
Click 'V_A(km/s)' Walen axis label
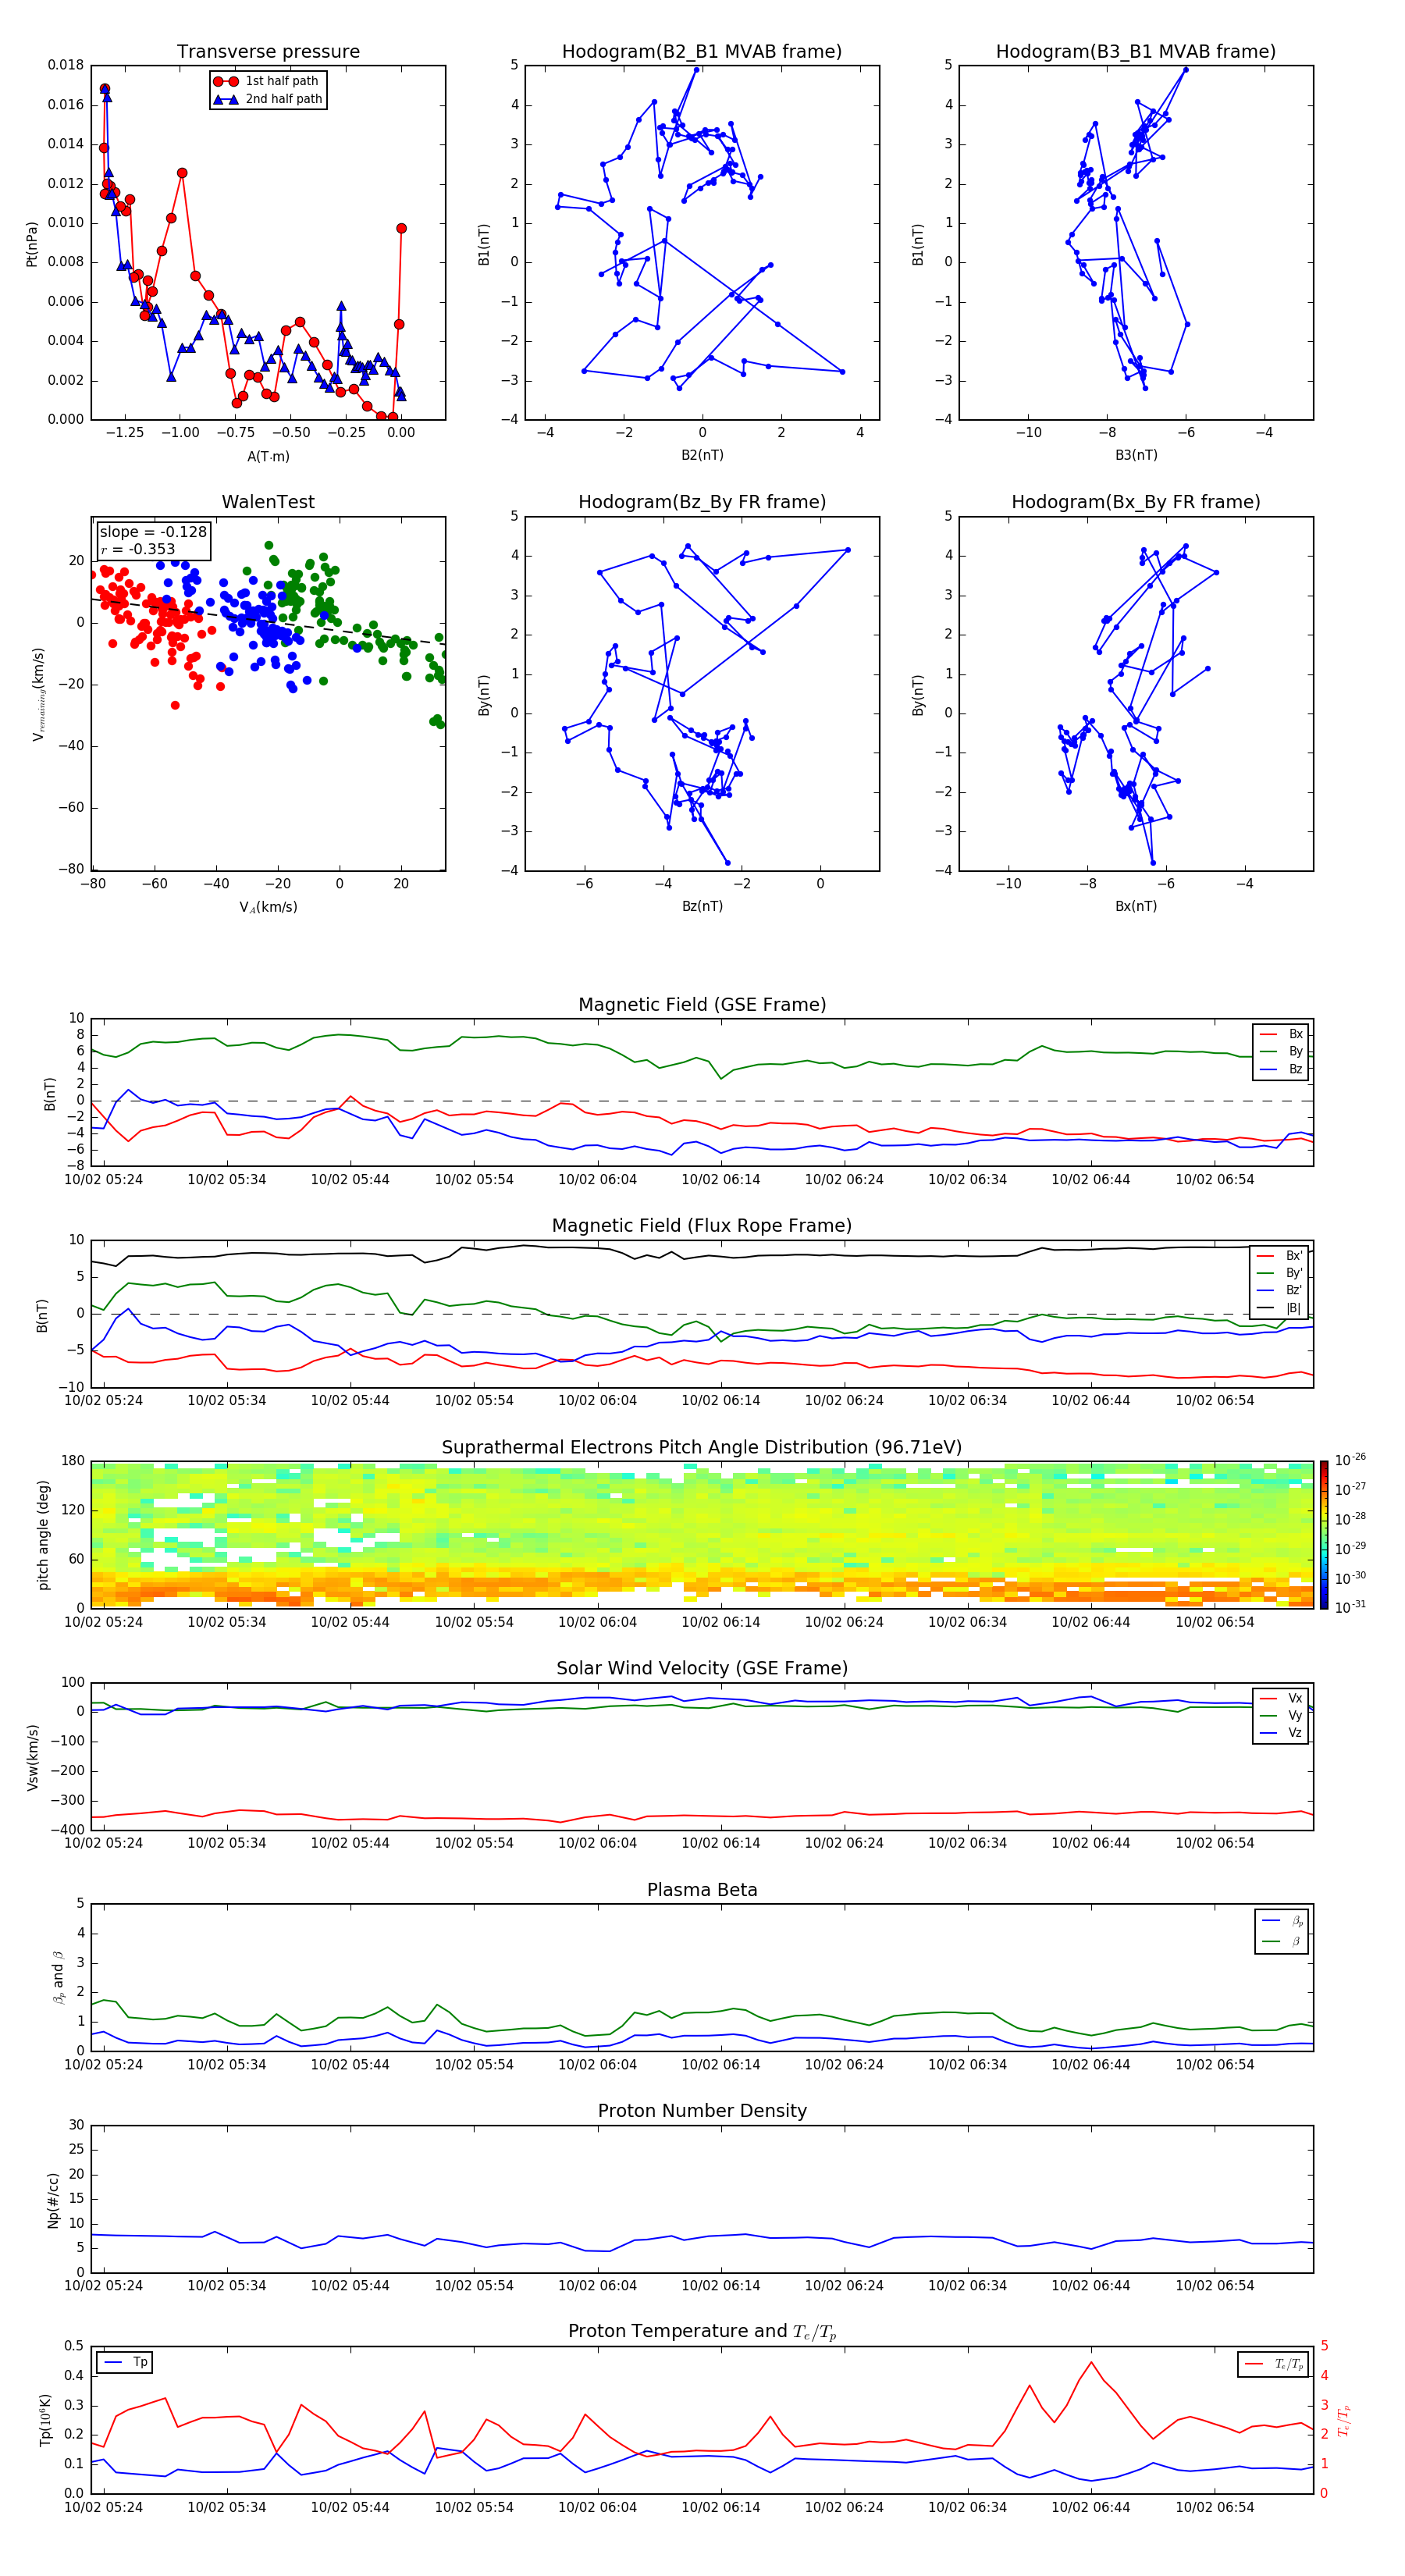pos(268,907)
